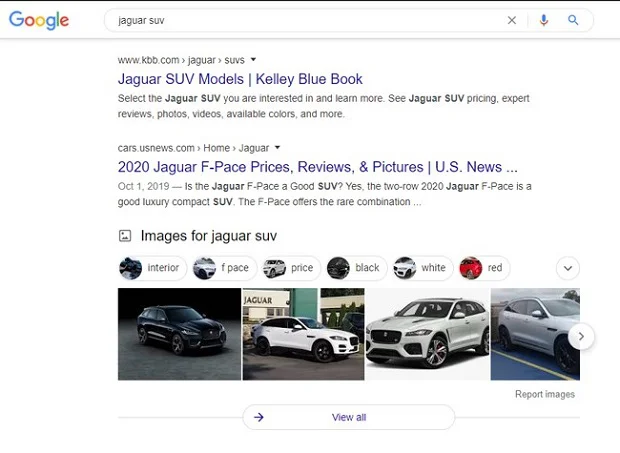This screenshot has height=453, width=620.
Task: Open kbb.com result options dropdown arrow
Action: [253, 60]
